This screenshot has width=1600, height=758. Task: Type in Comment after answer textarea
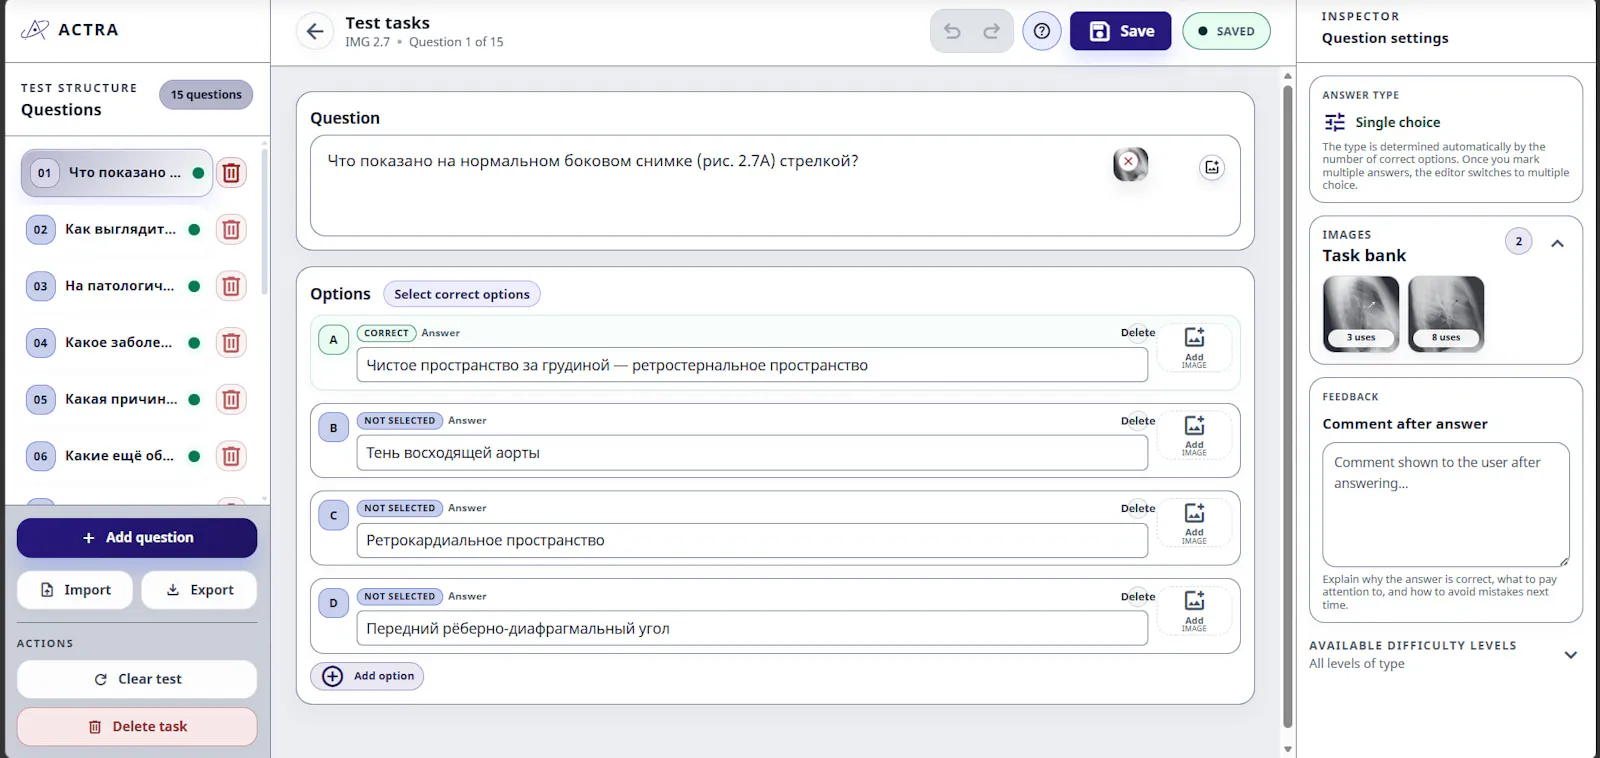1446,505
